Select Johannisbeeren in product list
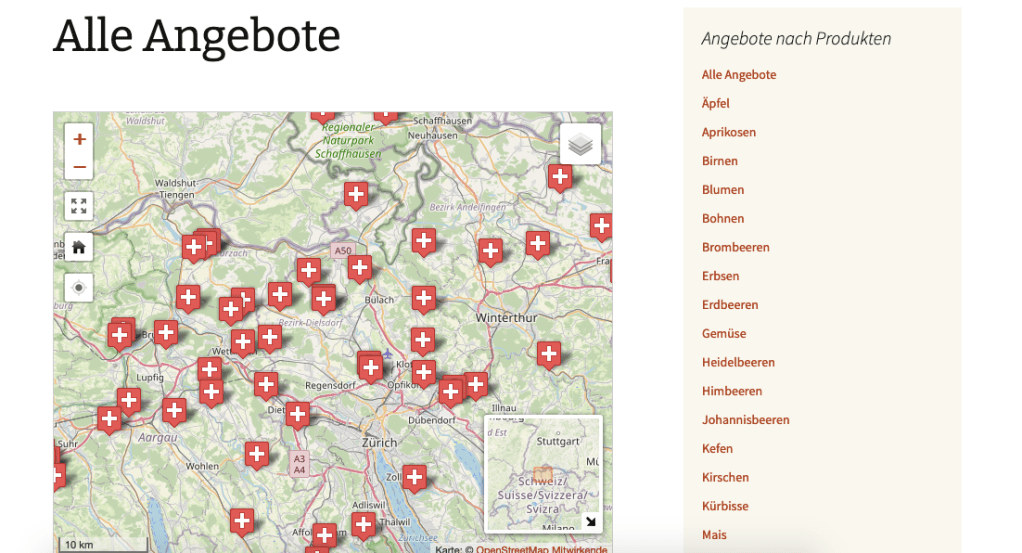 (x=745, y=420)
